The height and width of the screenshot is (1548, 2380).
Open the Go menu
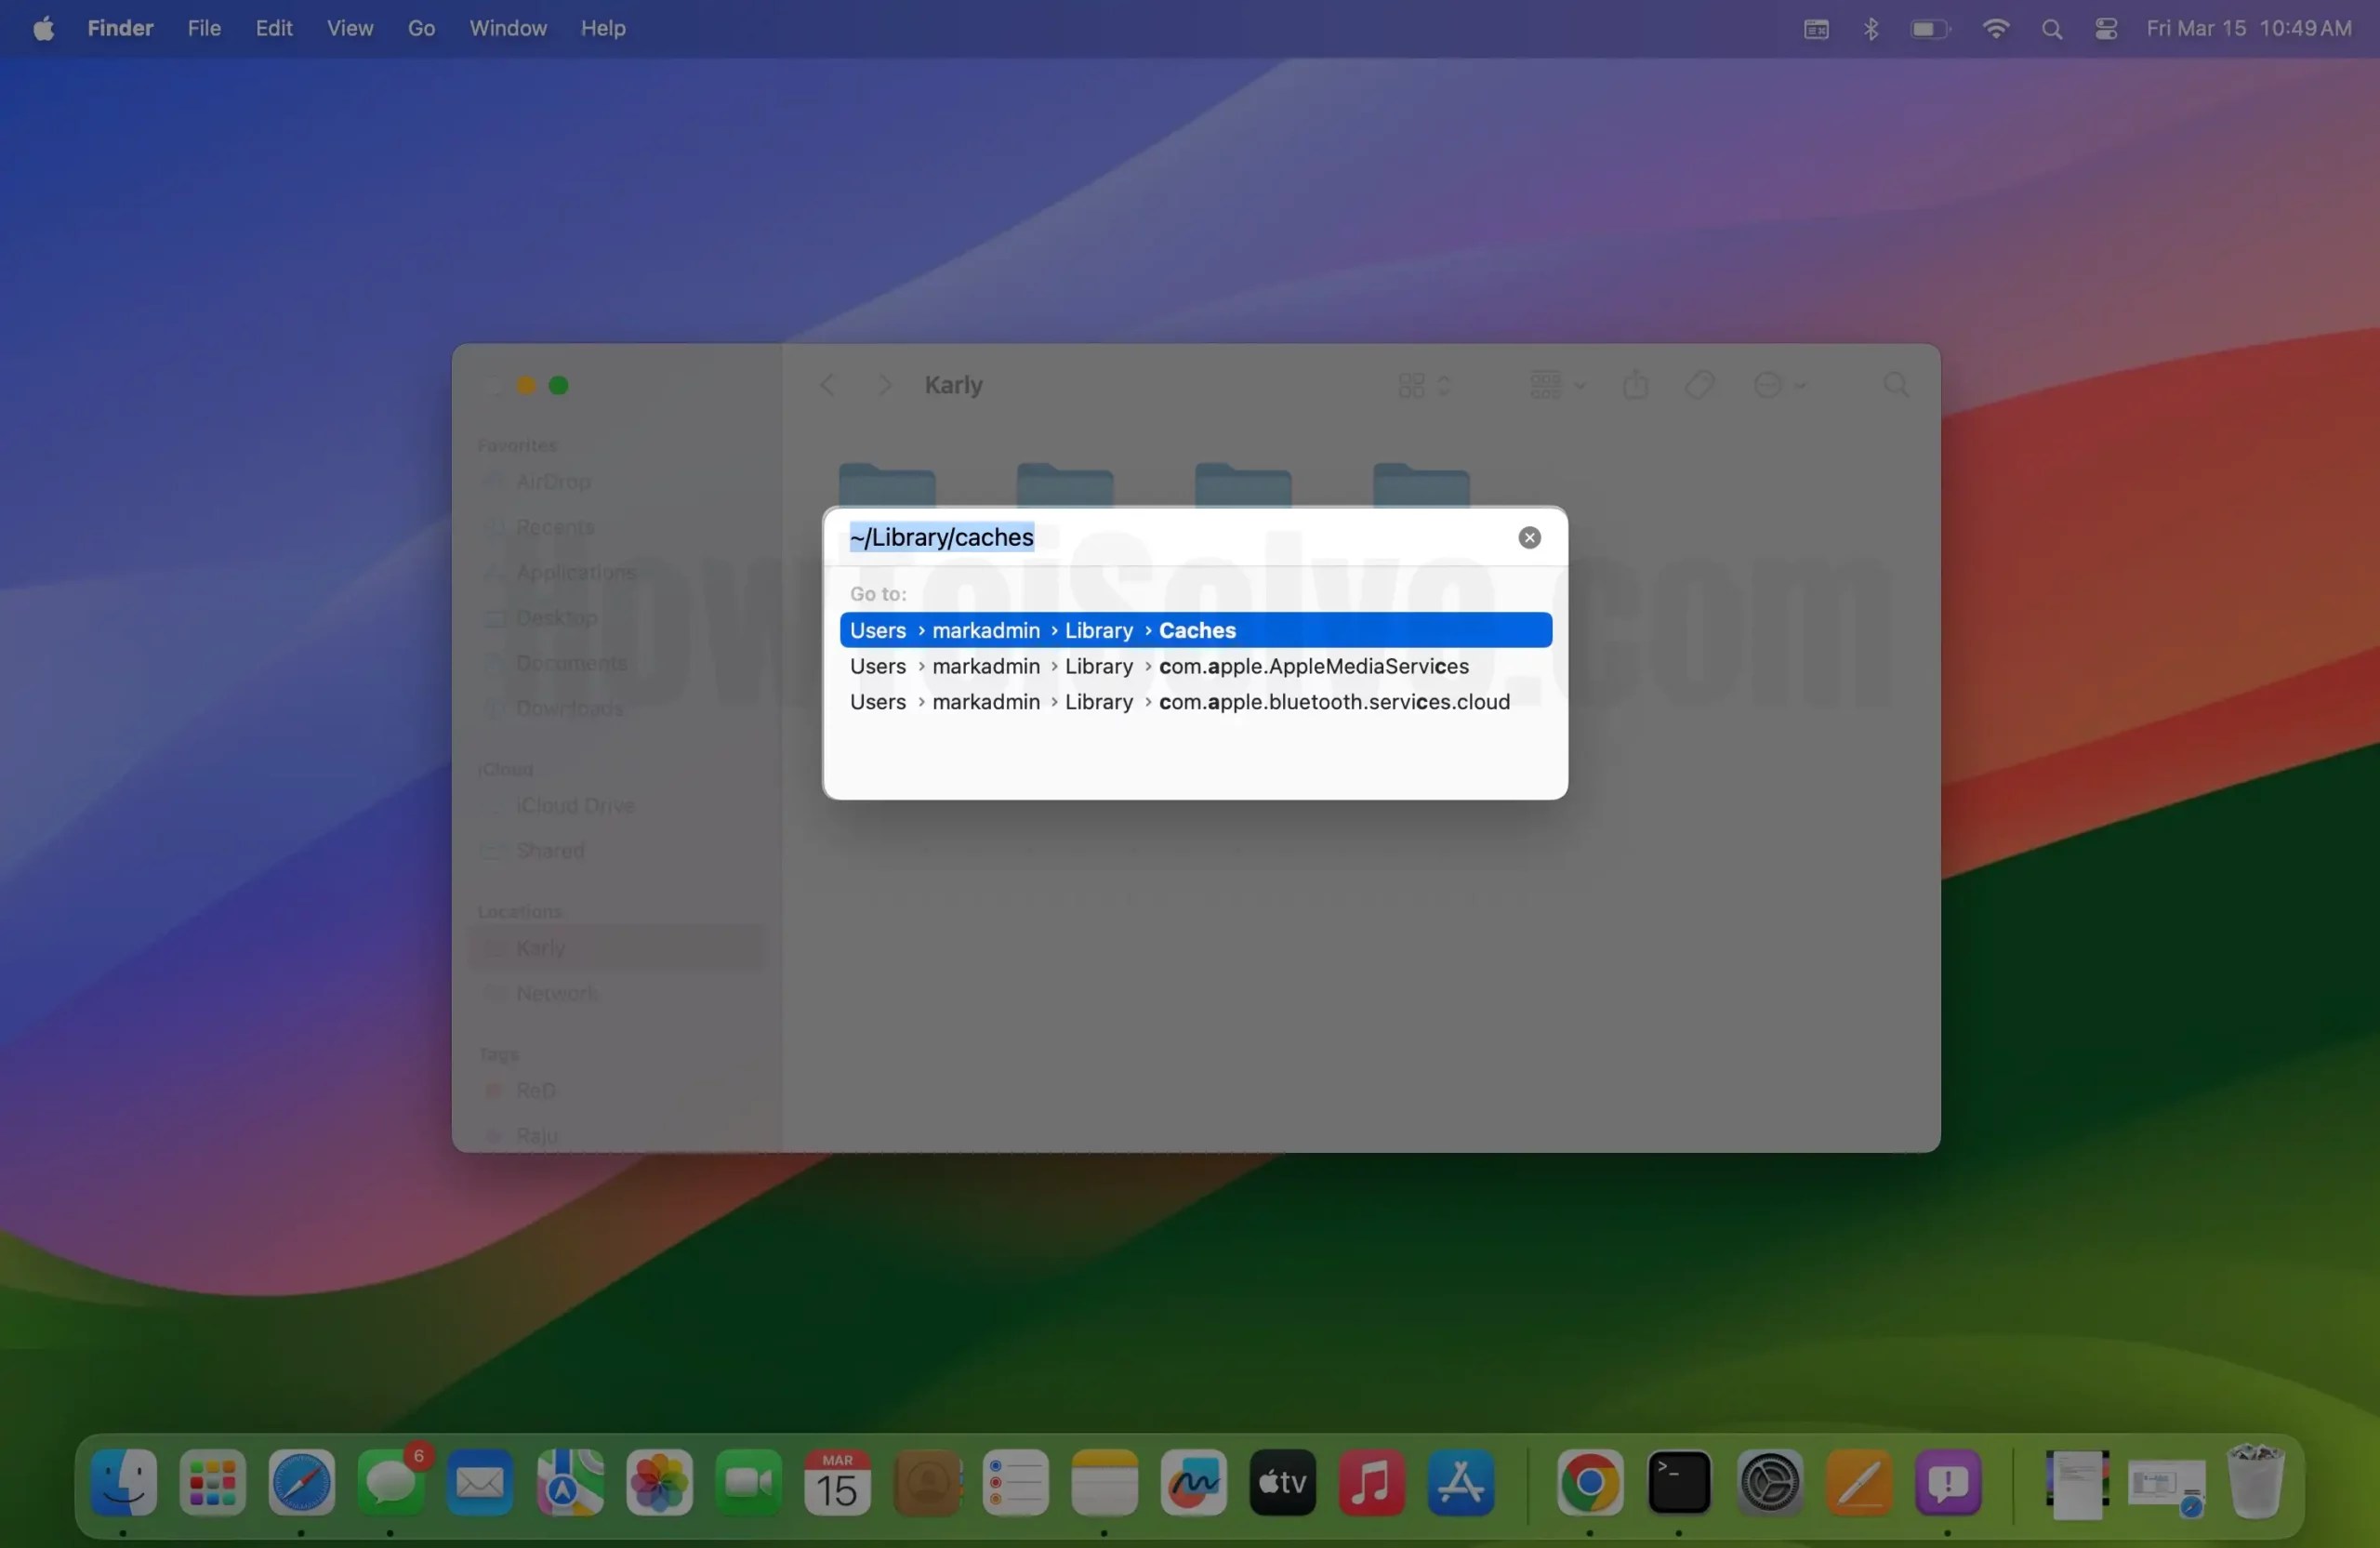421,28
